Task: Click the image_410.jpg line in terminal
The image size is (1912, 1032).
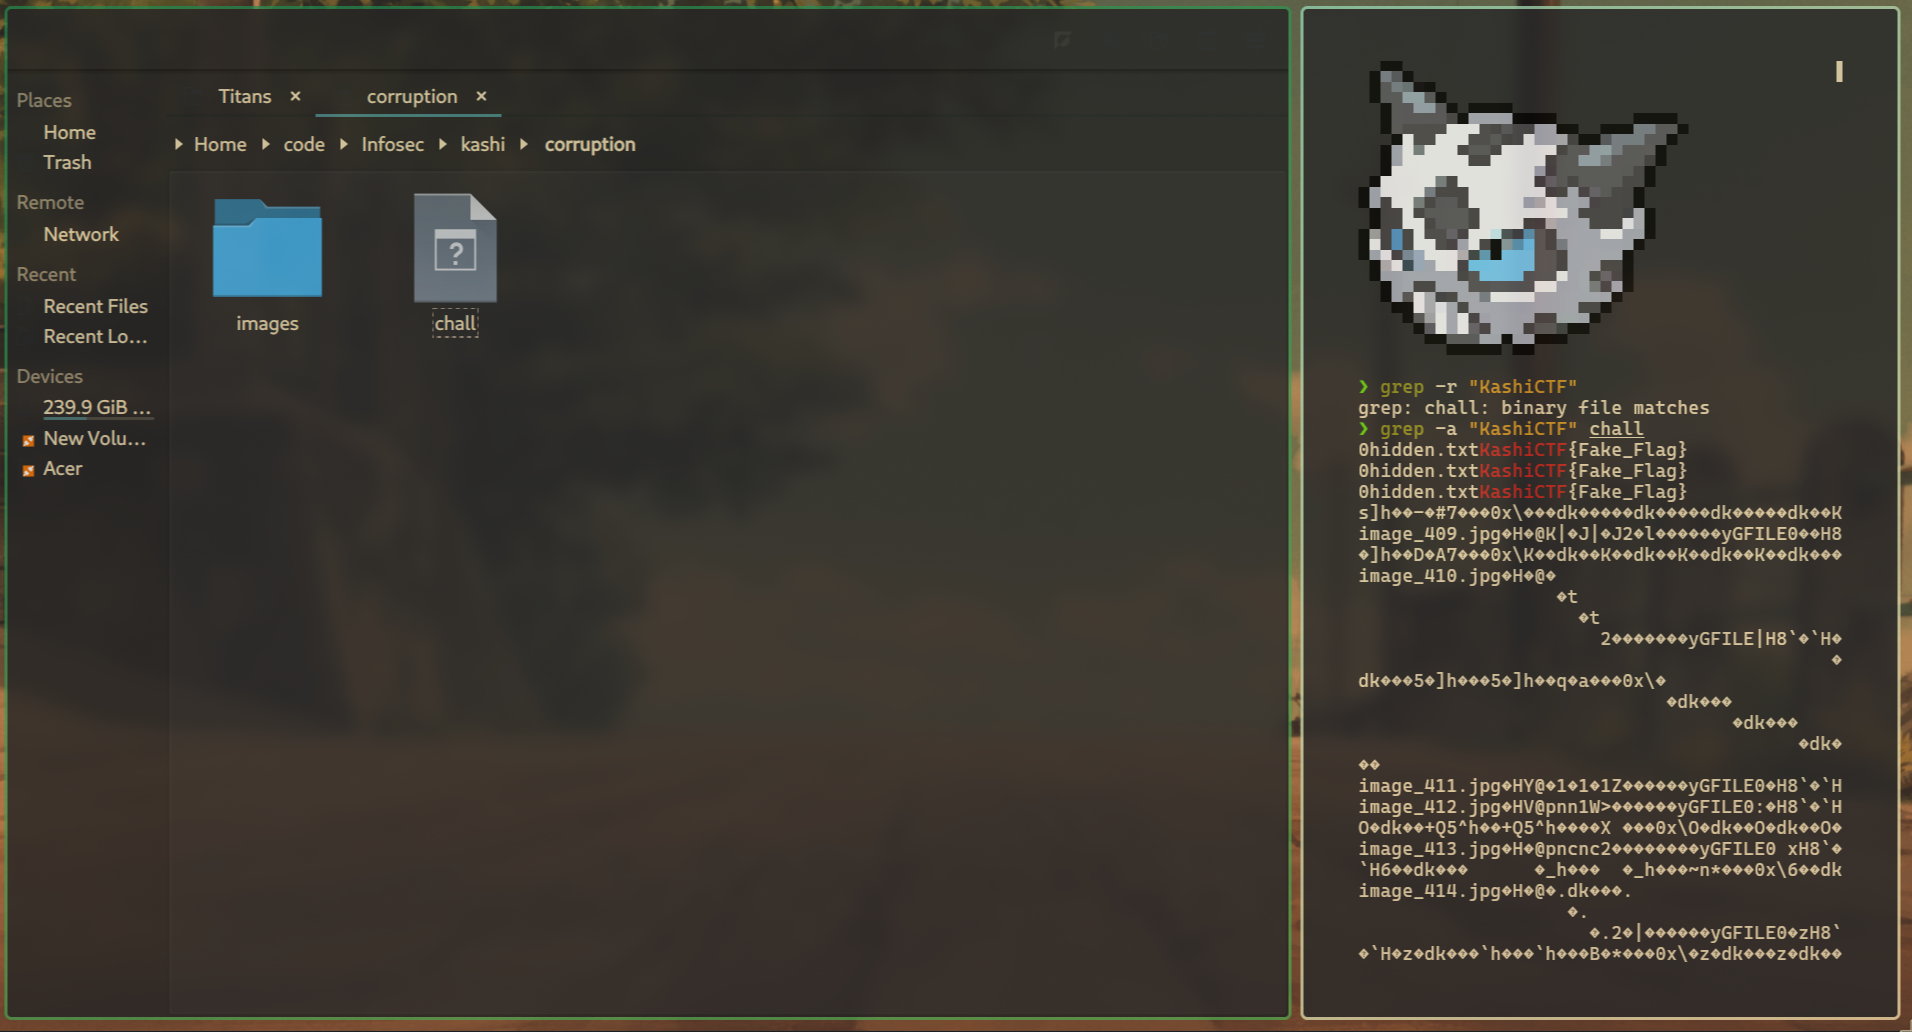Action: tap(1456, 576)
